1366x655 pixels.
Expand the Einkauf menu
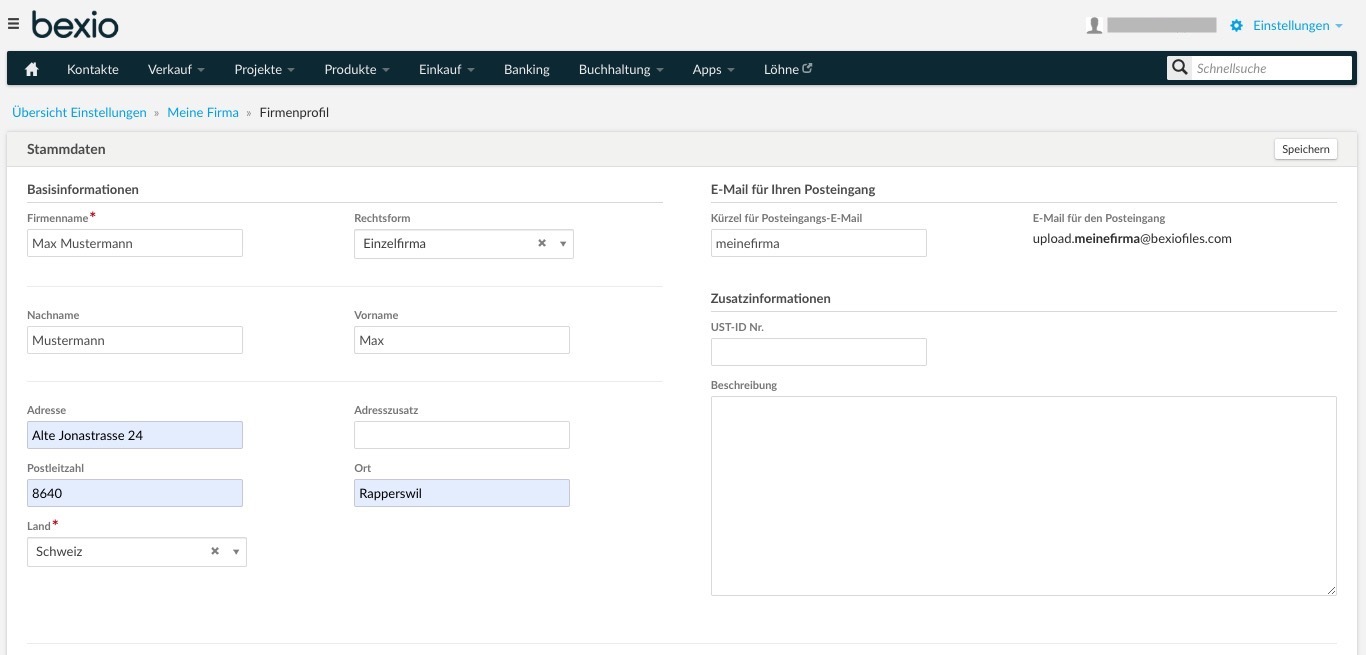point(446,69)
